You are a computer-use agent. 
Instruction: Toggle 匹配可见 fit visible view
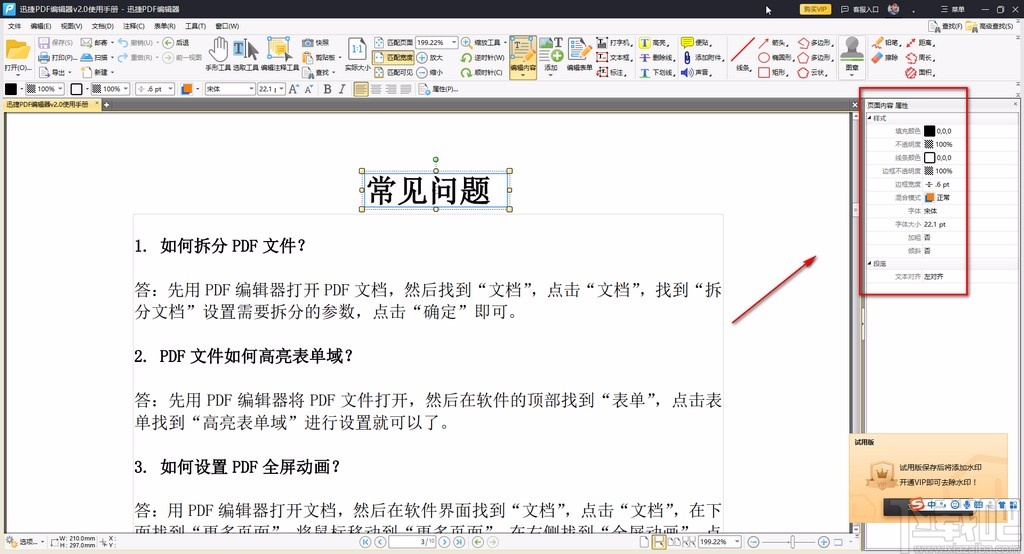point(394,73)
